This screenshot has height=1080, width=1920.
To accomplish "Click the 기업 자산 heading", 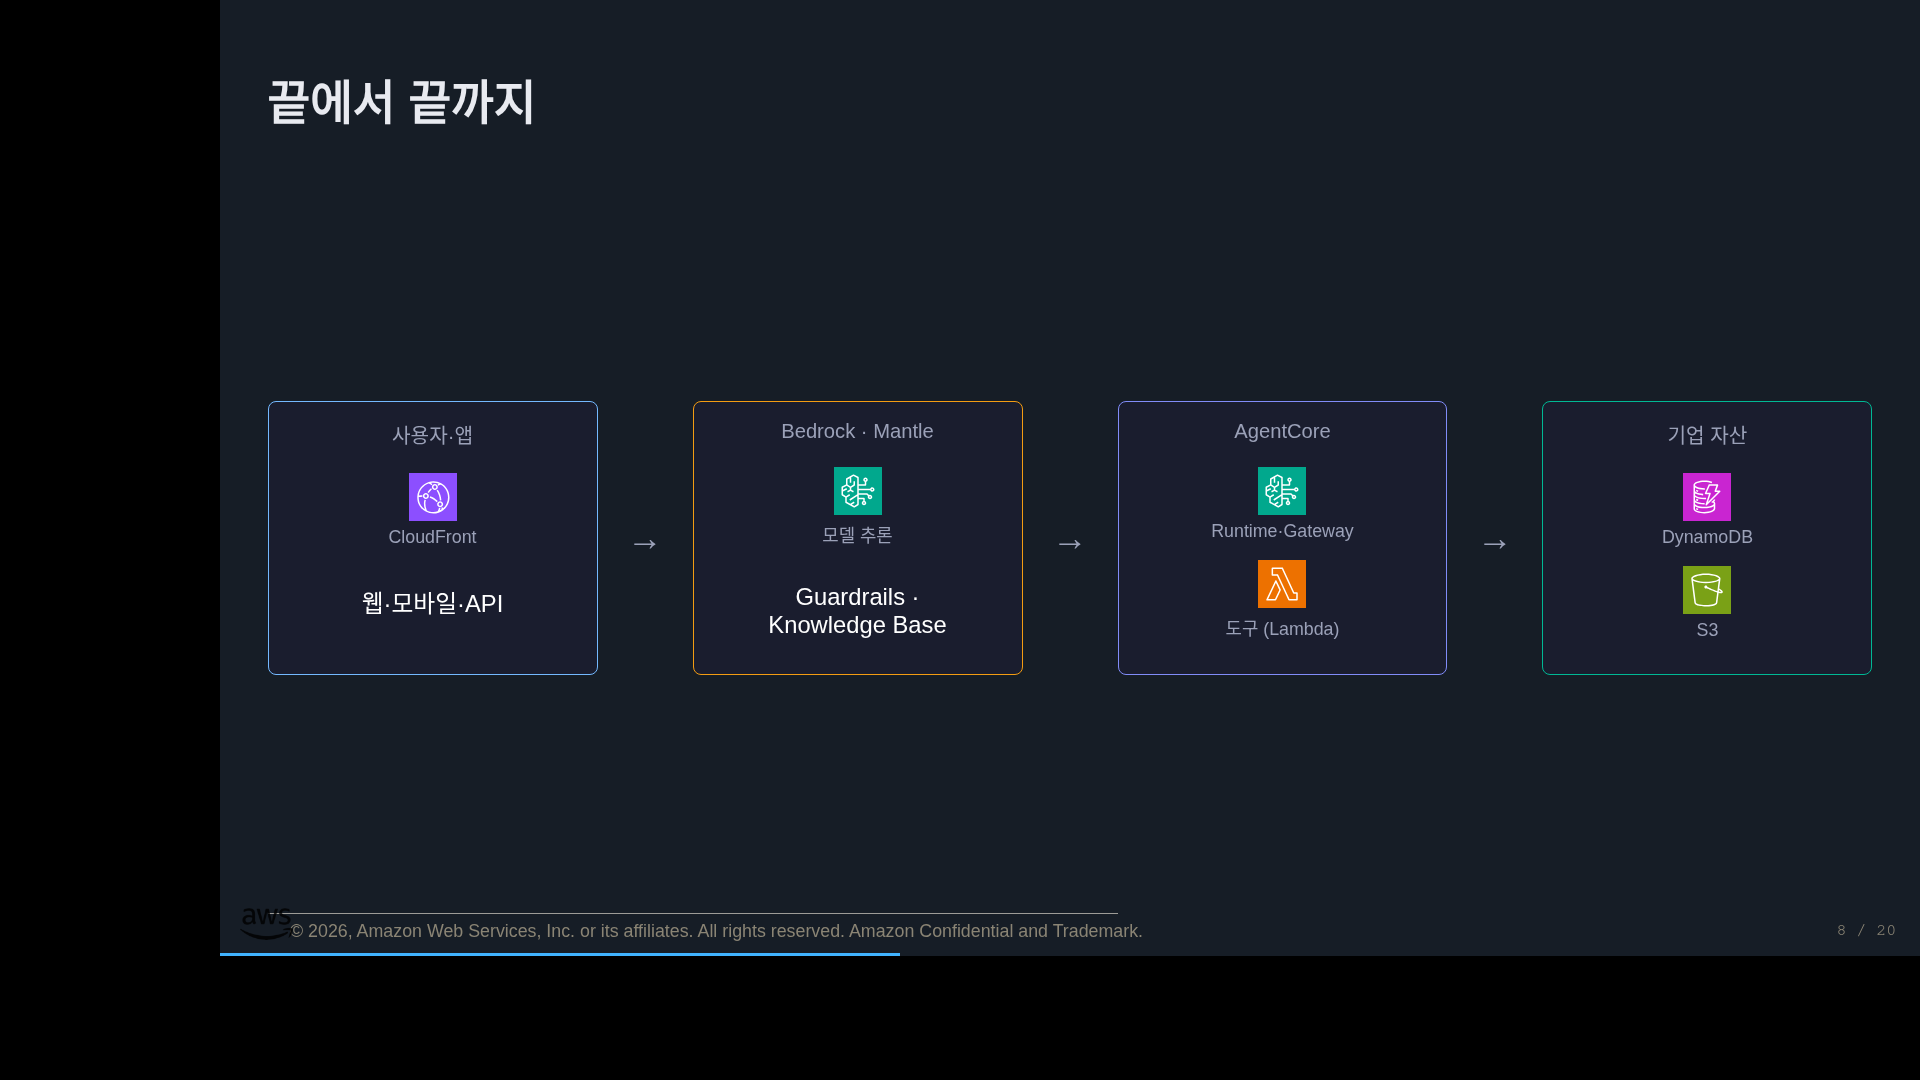I will tap(1707, 435).
